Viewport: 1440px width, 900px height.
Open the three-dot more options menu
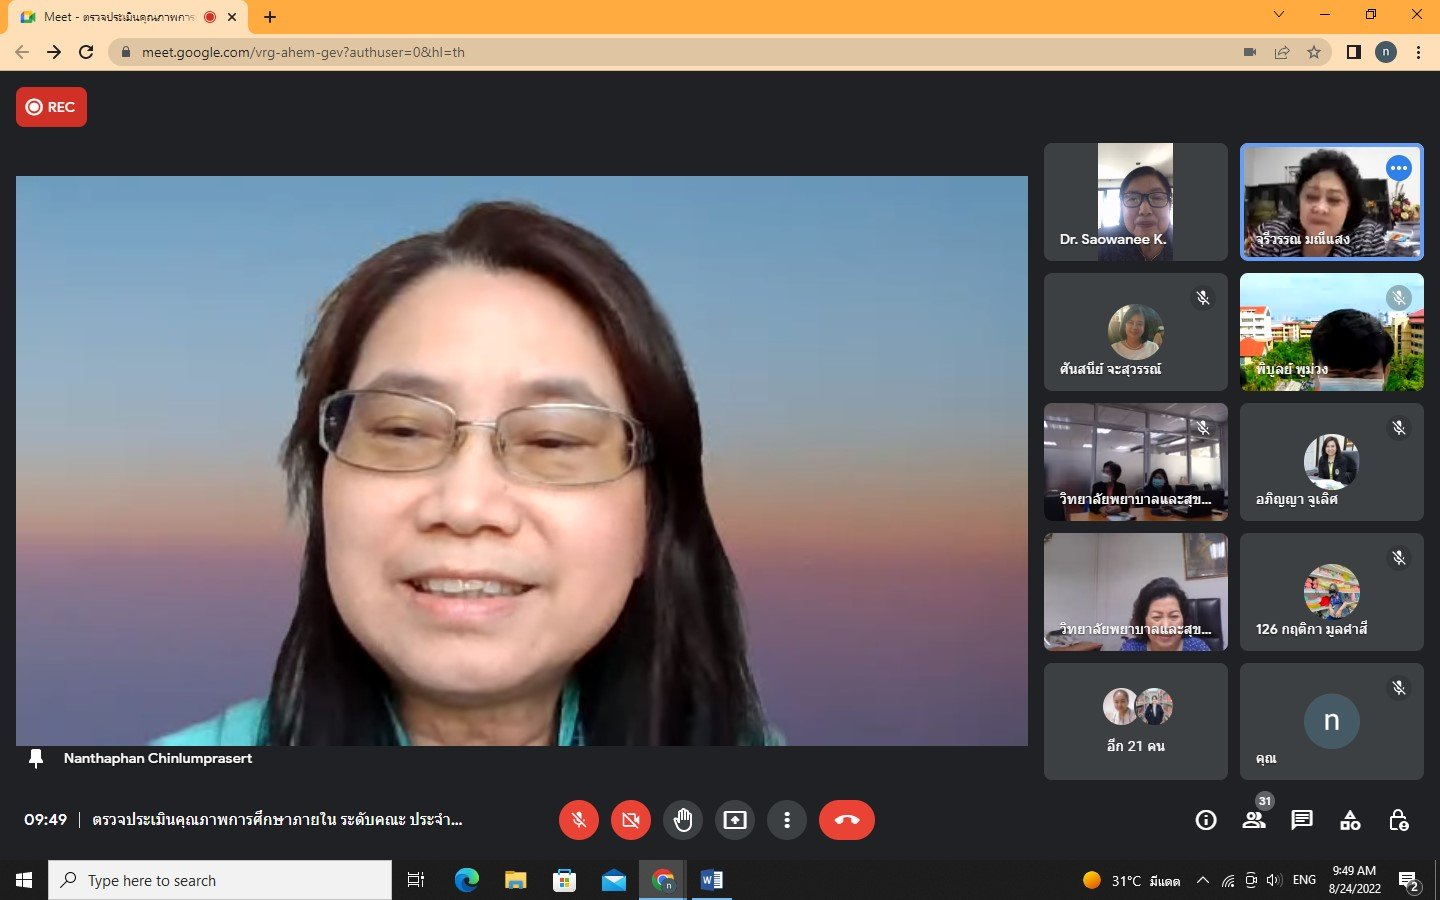787,820
